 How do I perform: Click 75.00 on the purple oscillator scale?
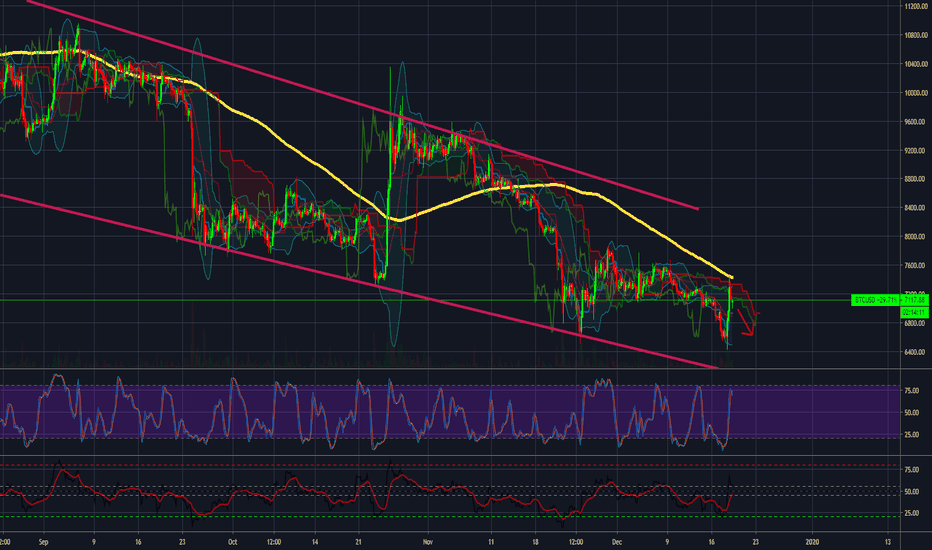[x=912, y=391]
